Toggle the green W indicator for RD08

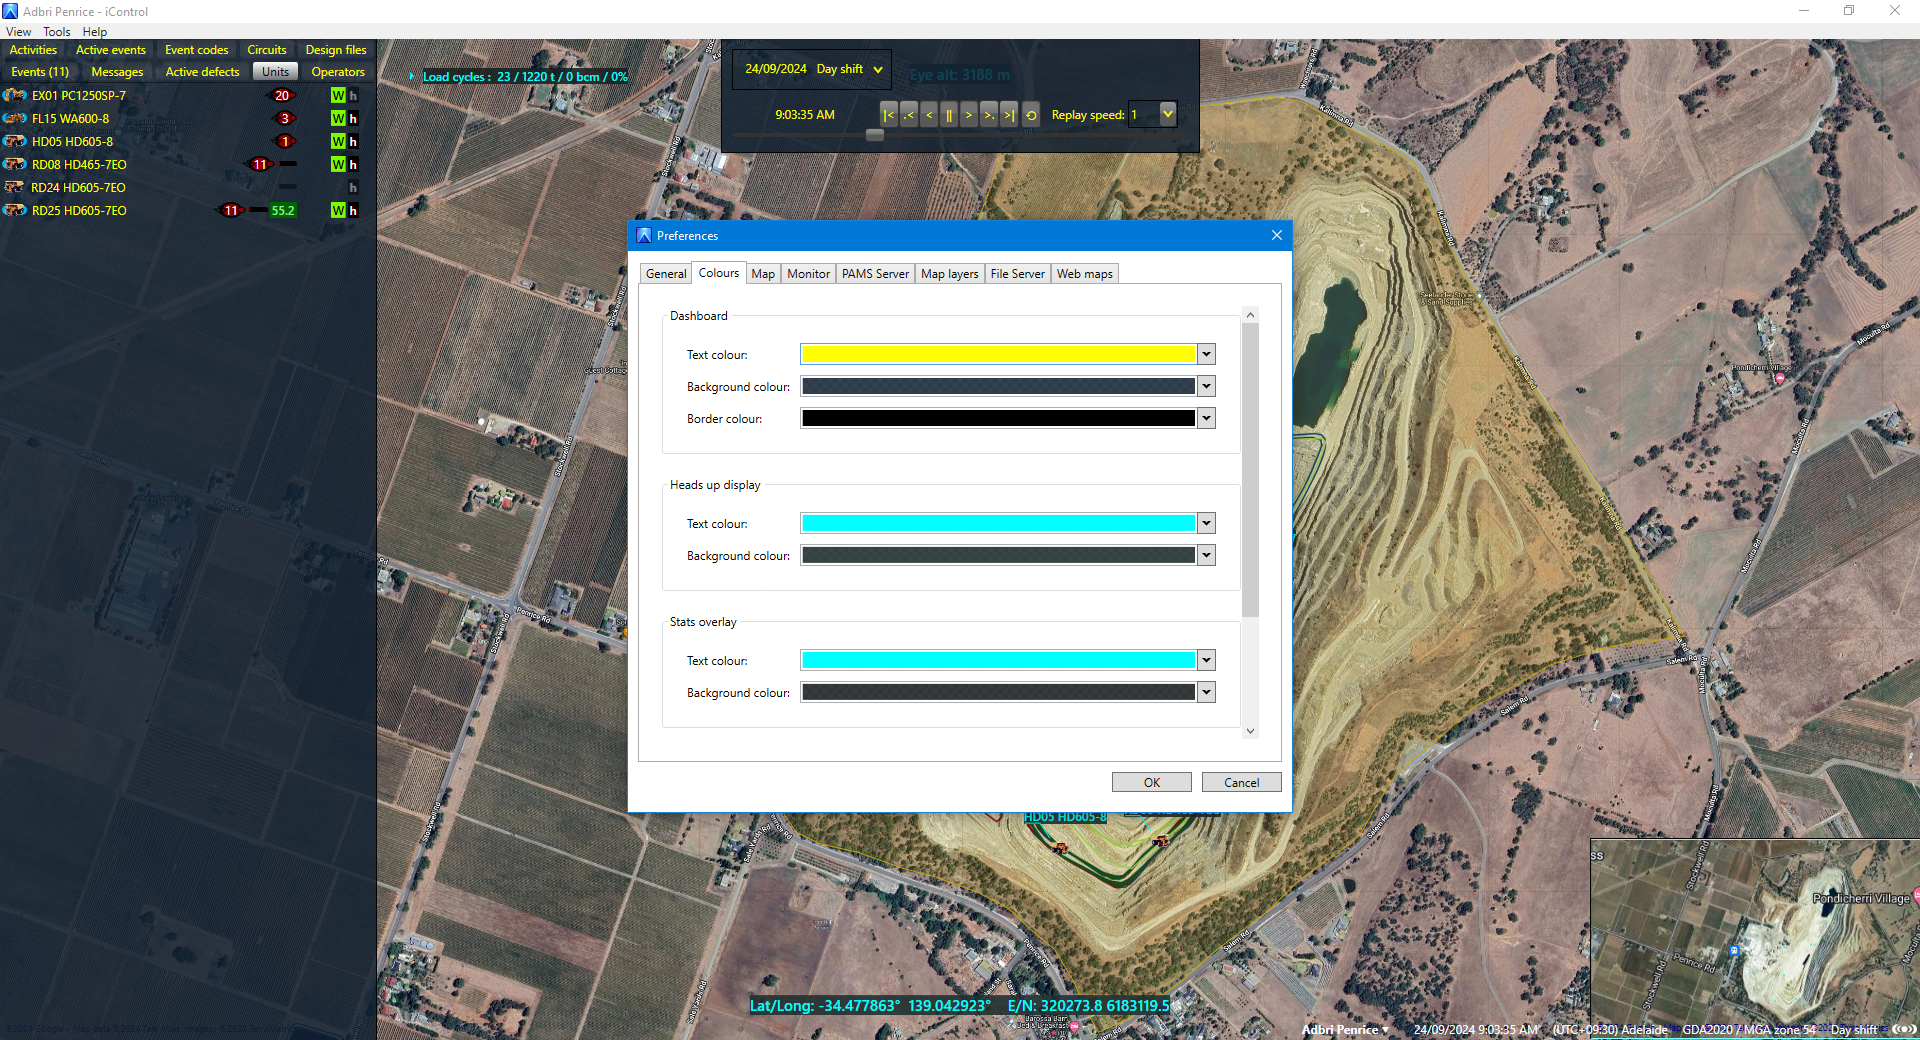point(338,164)
